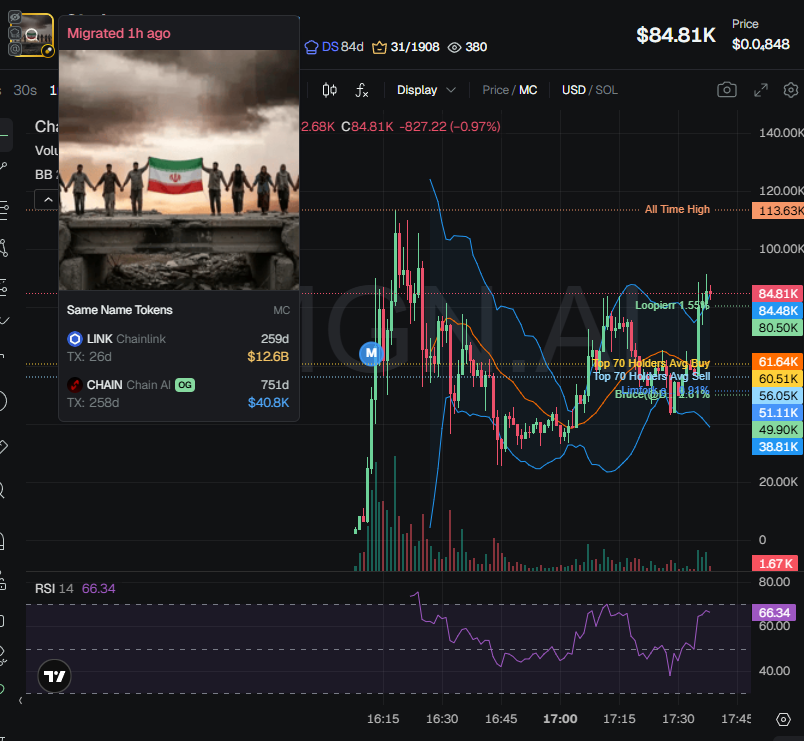Click the All Time High line label

tap(677, 209)
